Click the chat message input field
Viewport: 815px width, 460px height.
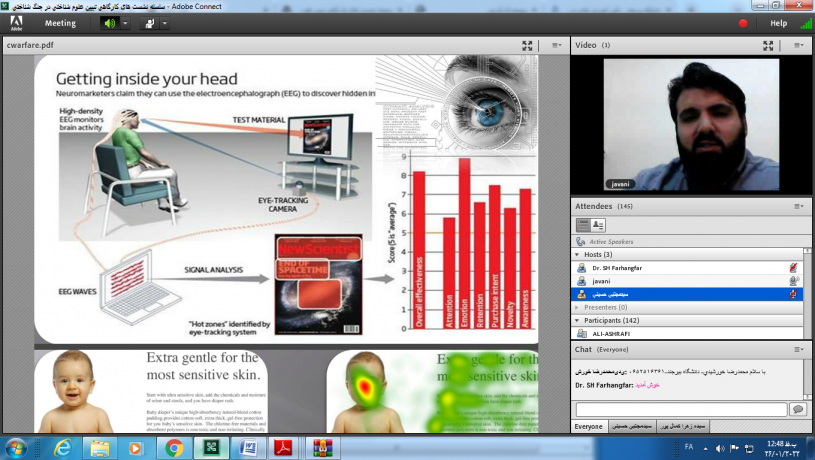point(680,409)
